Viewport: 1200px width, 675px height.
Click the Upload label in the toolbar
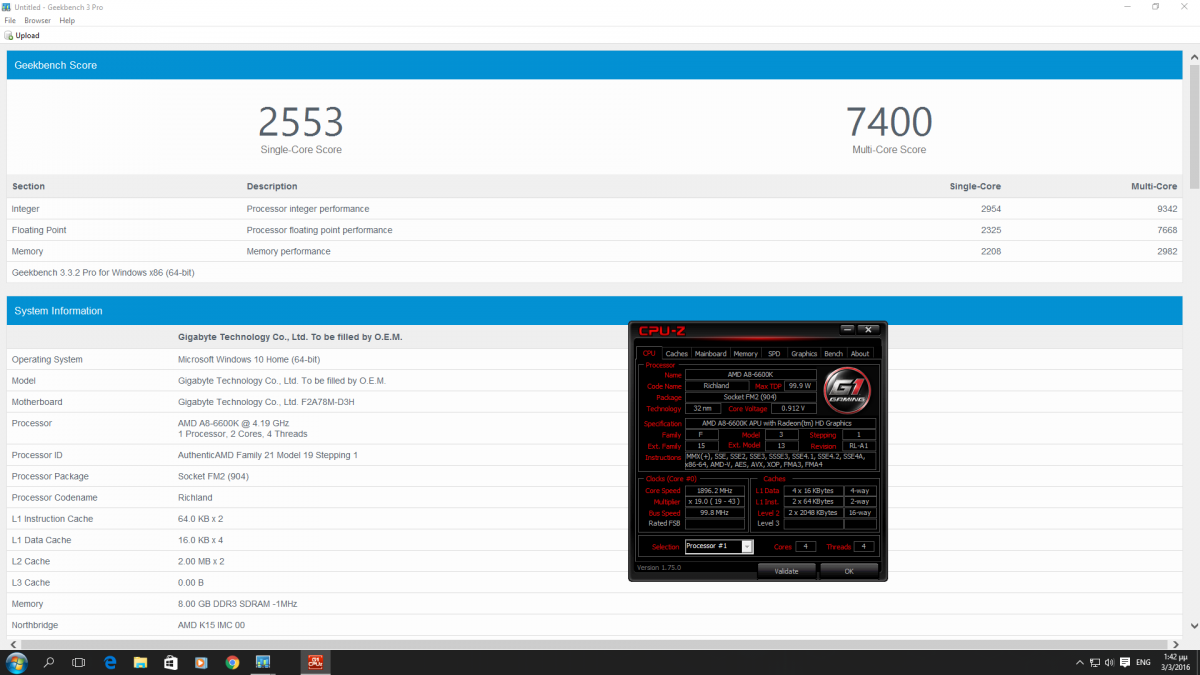(27, 35)
